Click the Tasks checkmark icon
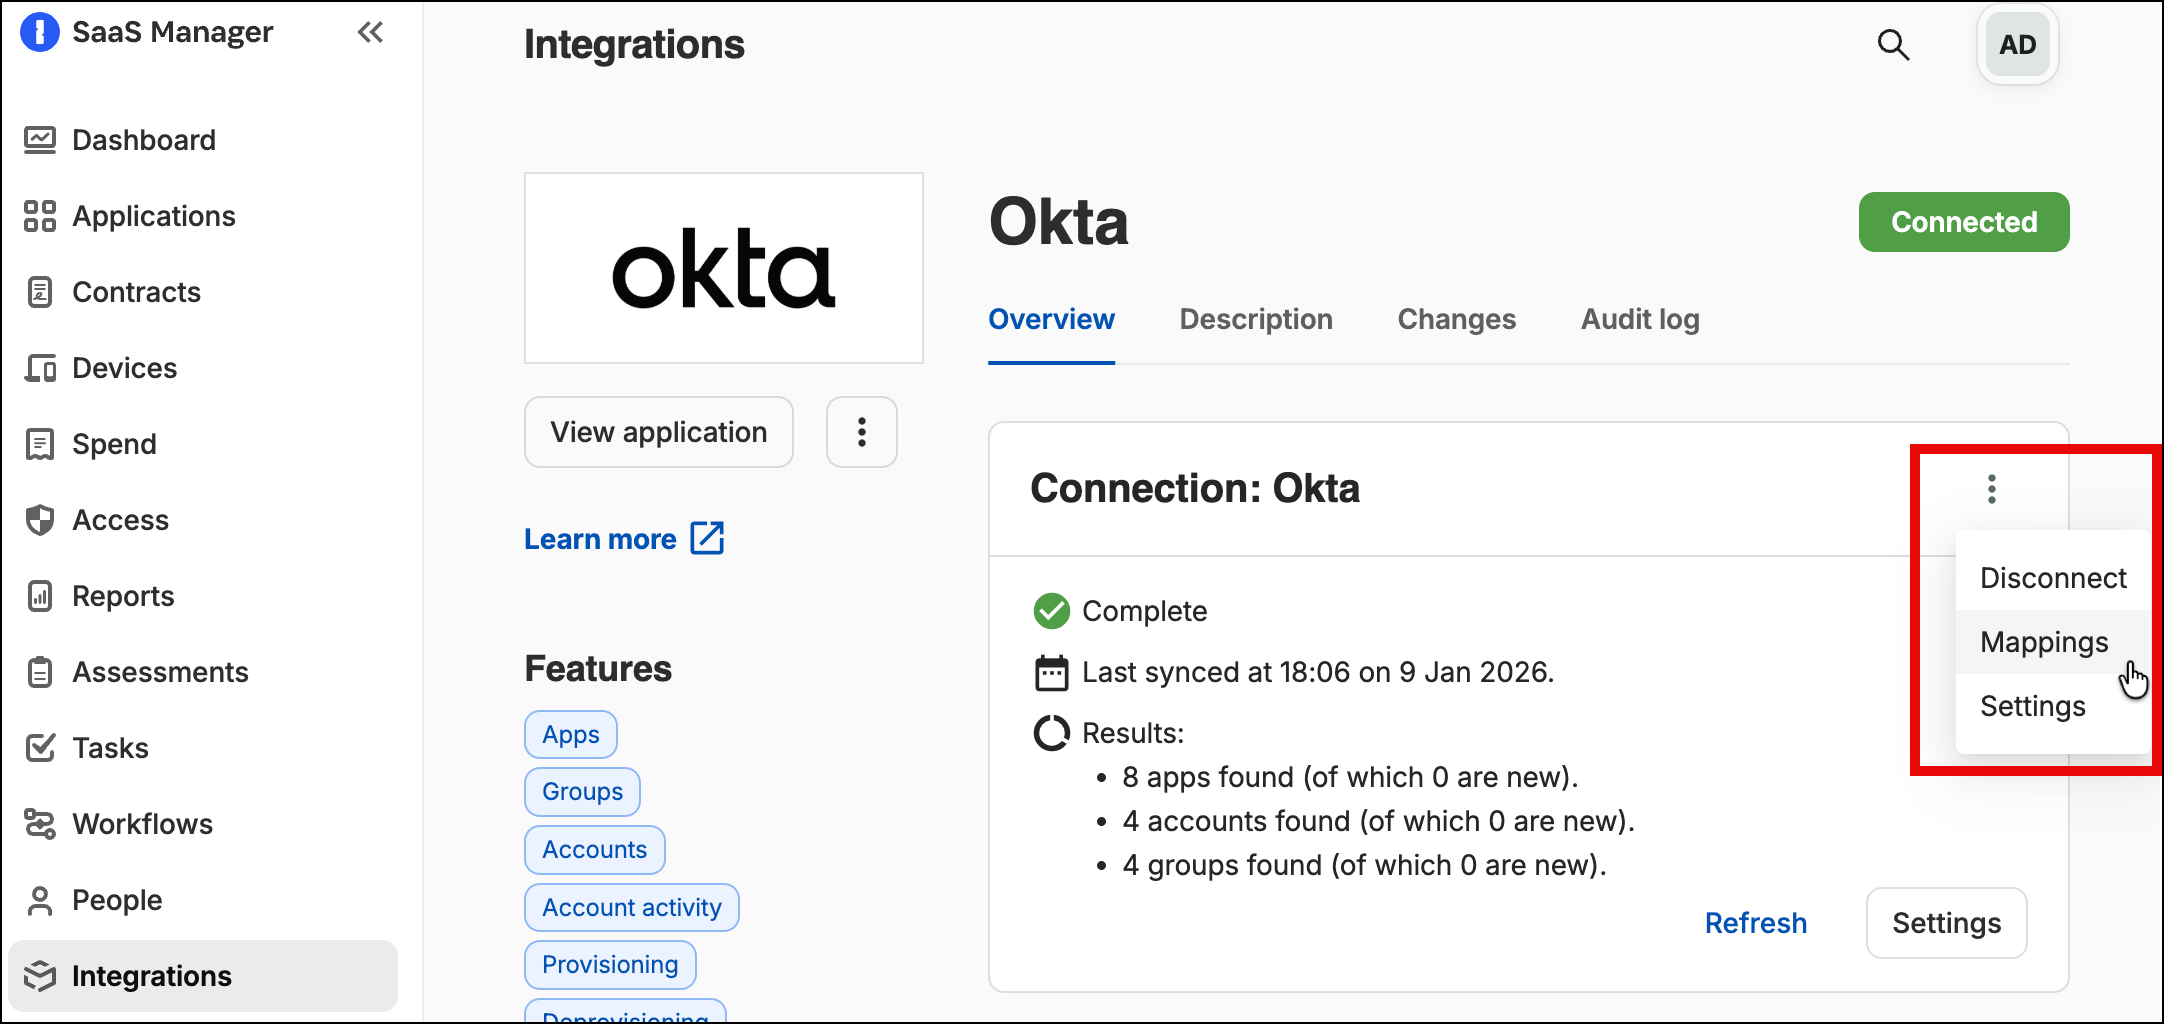Viewport: 2164px width, 1024px height. click(40, 748)
